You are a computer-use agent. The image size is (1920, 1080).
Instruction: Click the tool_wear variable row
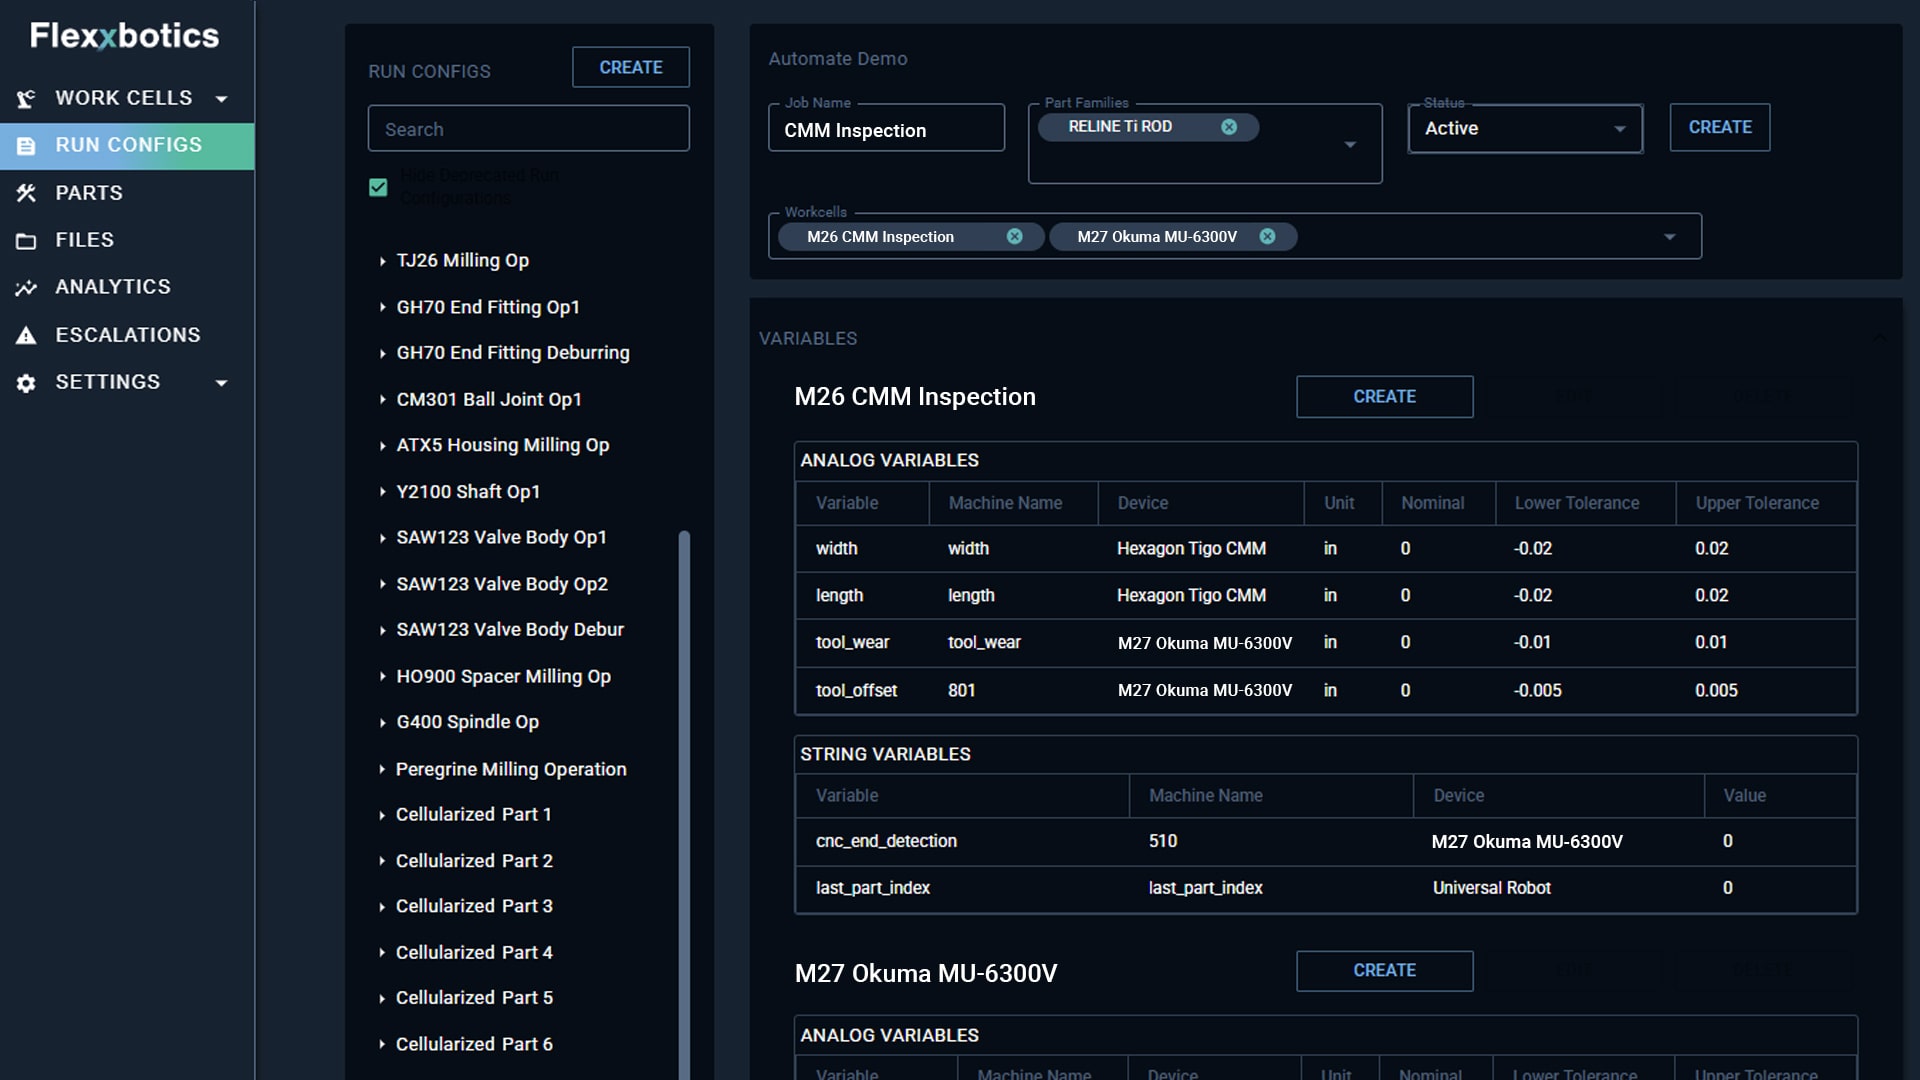(1326, 643)
